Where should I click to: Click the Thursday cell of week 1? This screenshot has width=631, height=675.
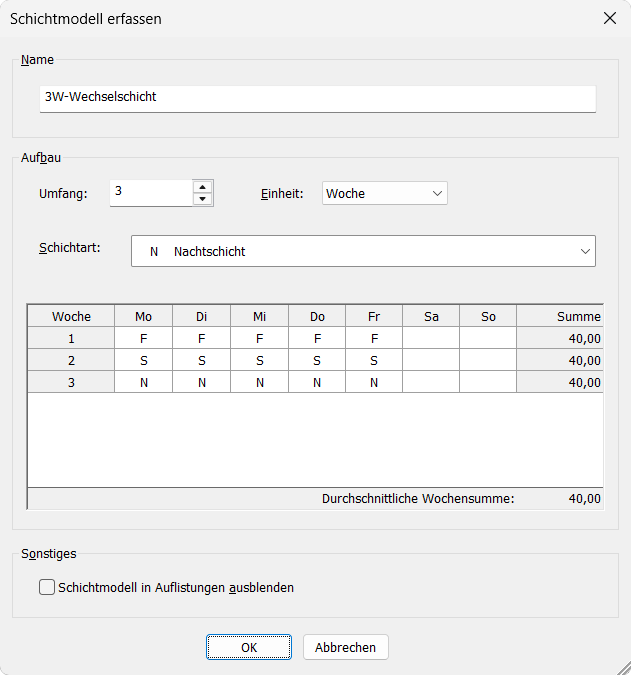coord(317,338)
